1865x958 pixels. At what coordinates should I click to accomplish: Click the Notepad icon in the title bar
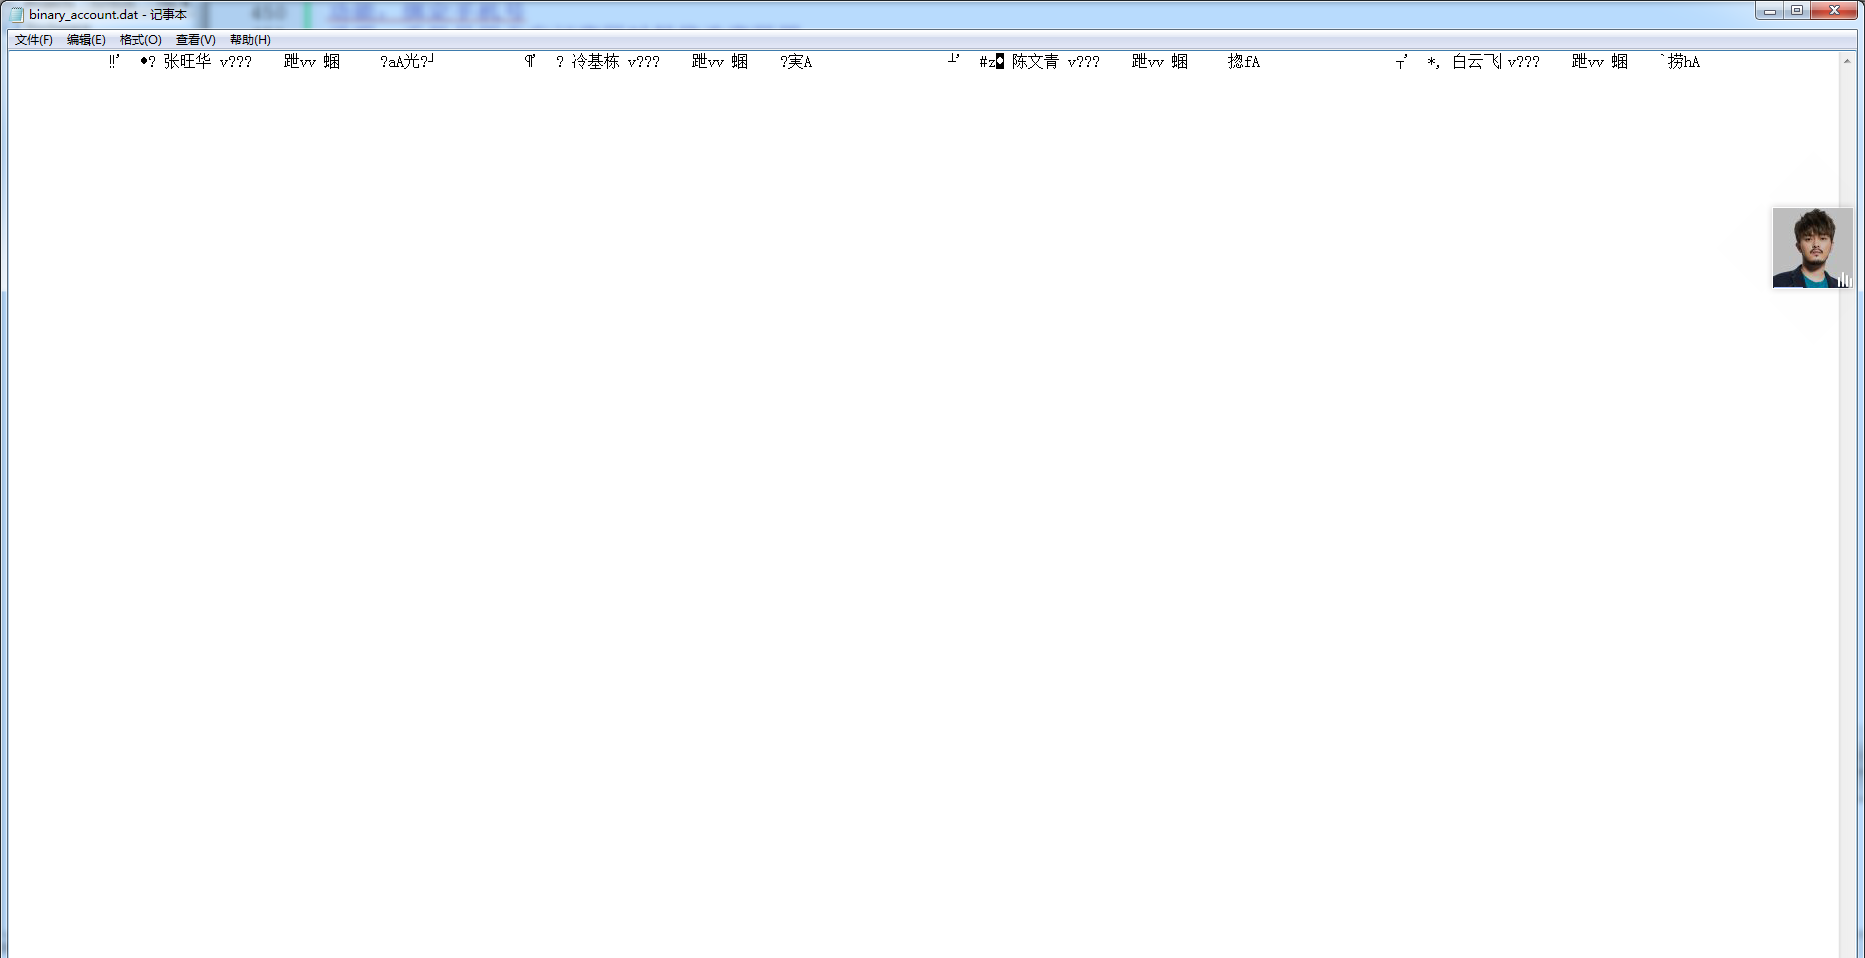tap(17, 14)
